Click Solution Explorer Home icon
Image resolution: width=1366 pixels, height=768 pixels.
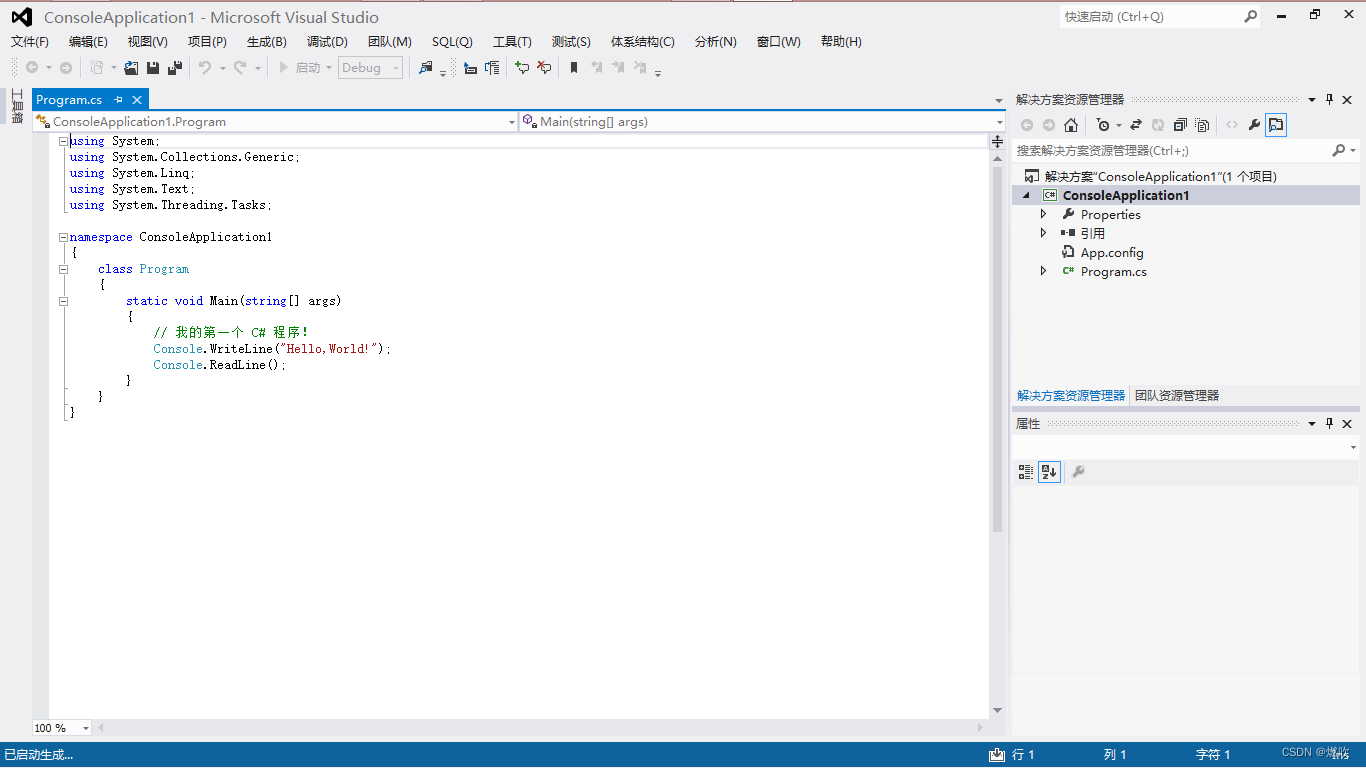point(1071,125)
